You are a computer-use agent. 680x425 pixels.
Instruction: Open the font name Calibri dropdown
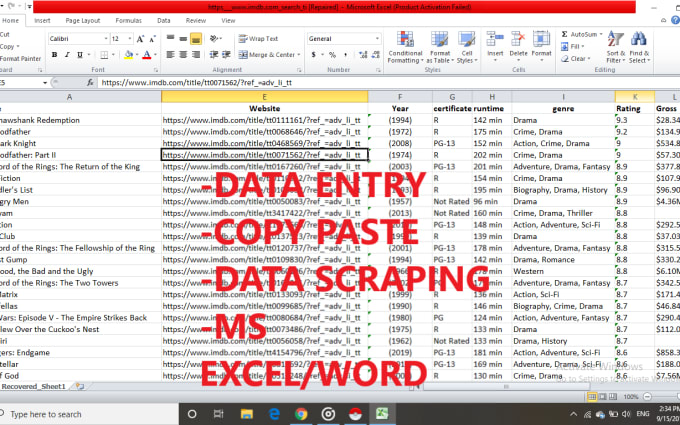tap(105, 39)
